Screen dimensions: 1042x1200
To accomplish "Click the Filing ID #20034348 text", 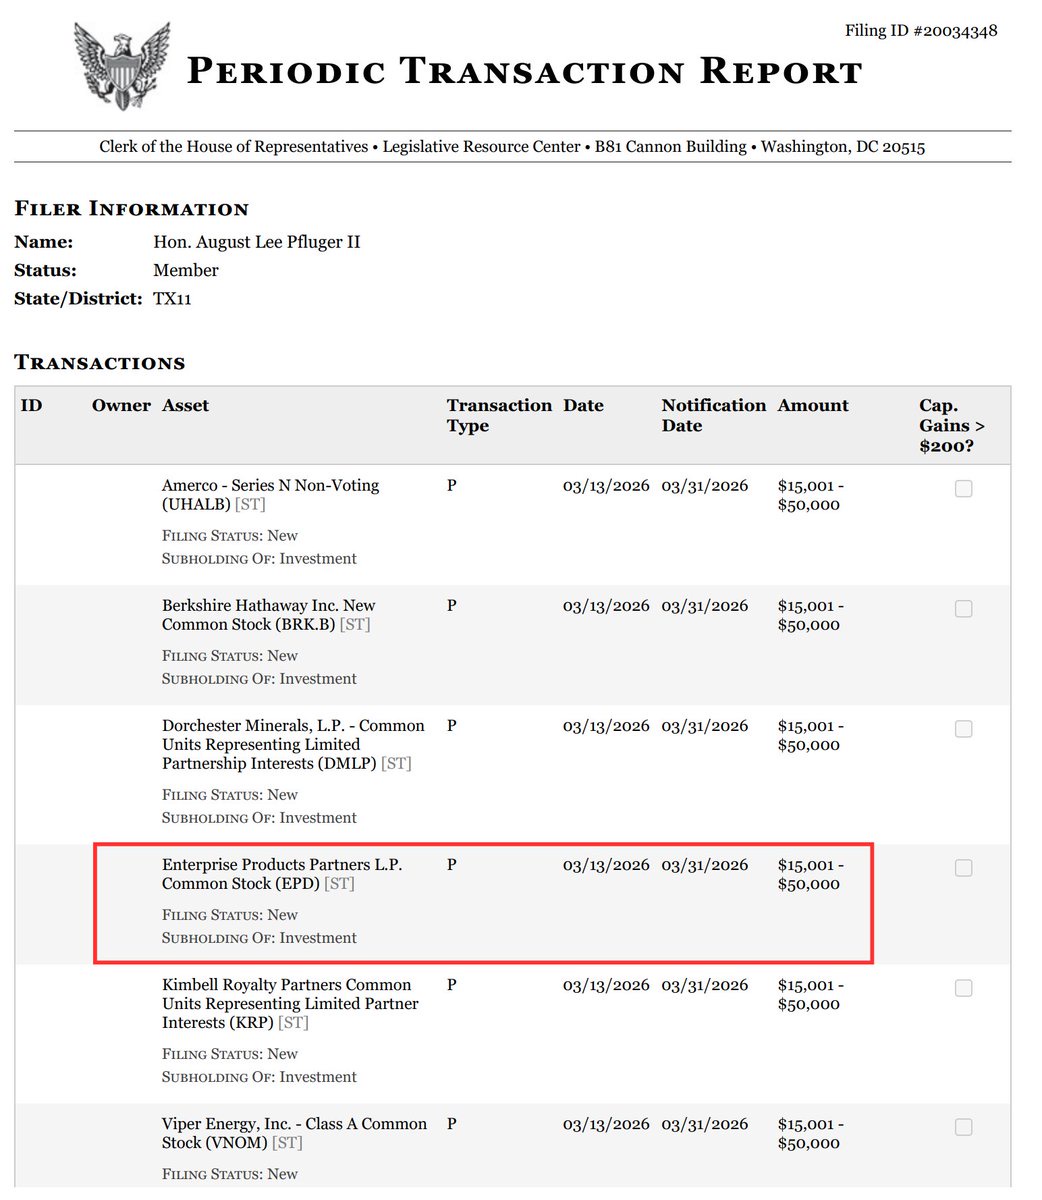I will tap(920, 31).
